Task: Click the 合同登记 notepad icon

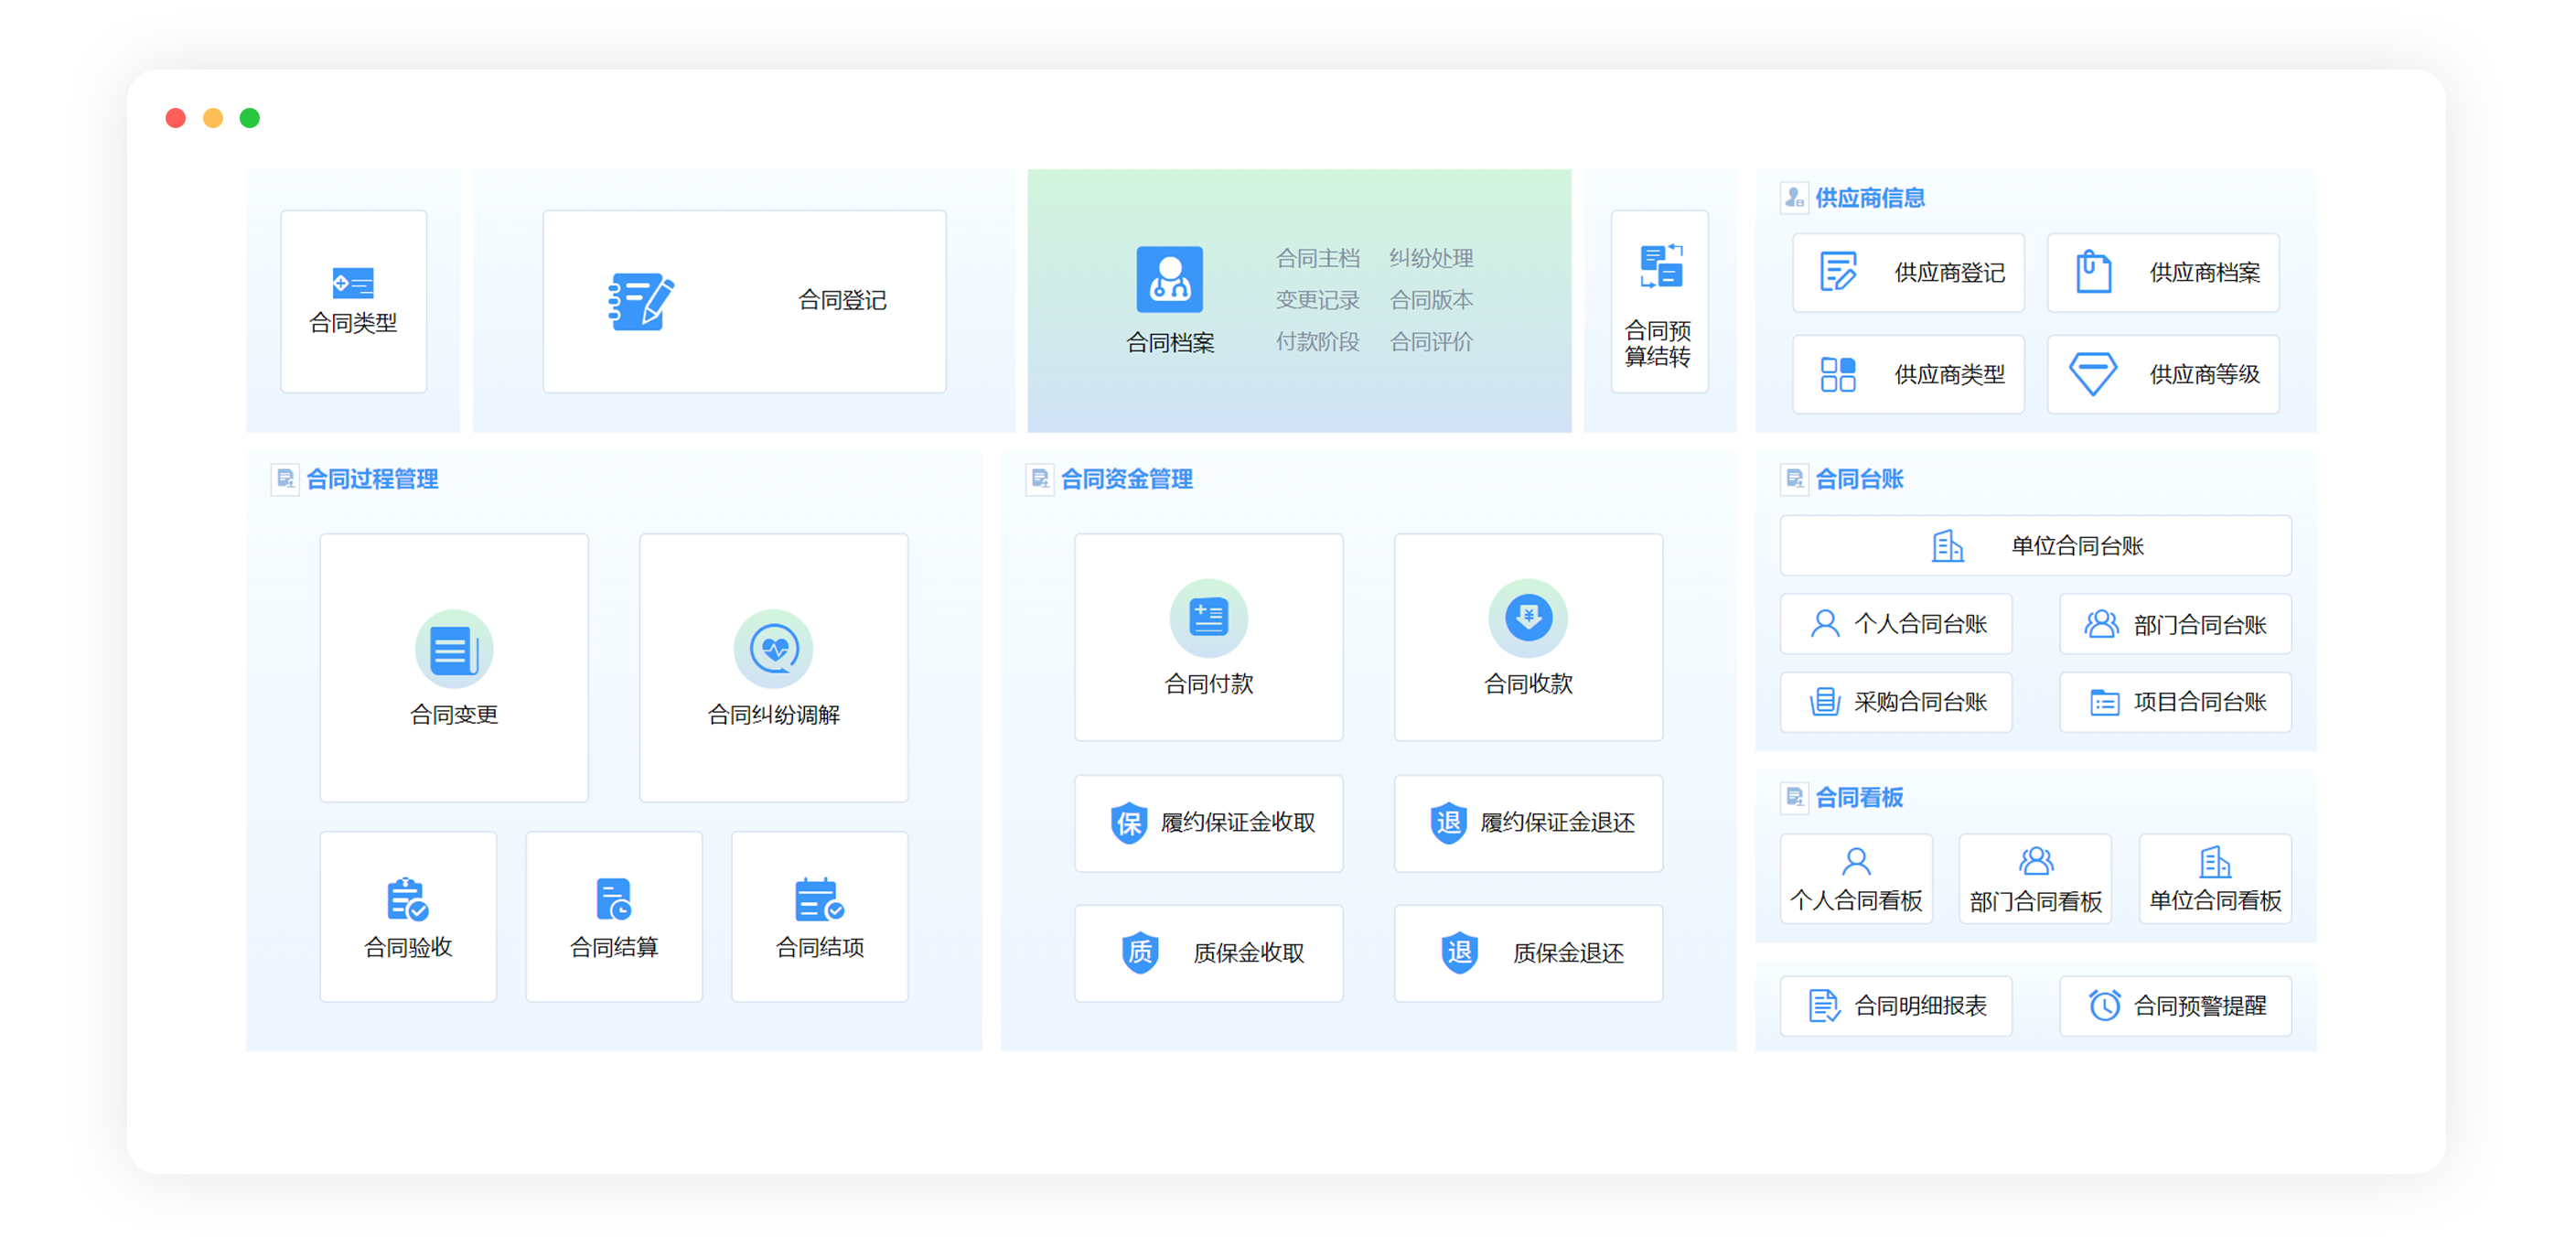Action: [640, 301]
